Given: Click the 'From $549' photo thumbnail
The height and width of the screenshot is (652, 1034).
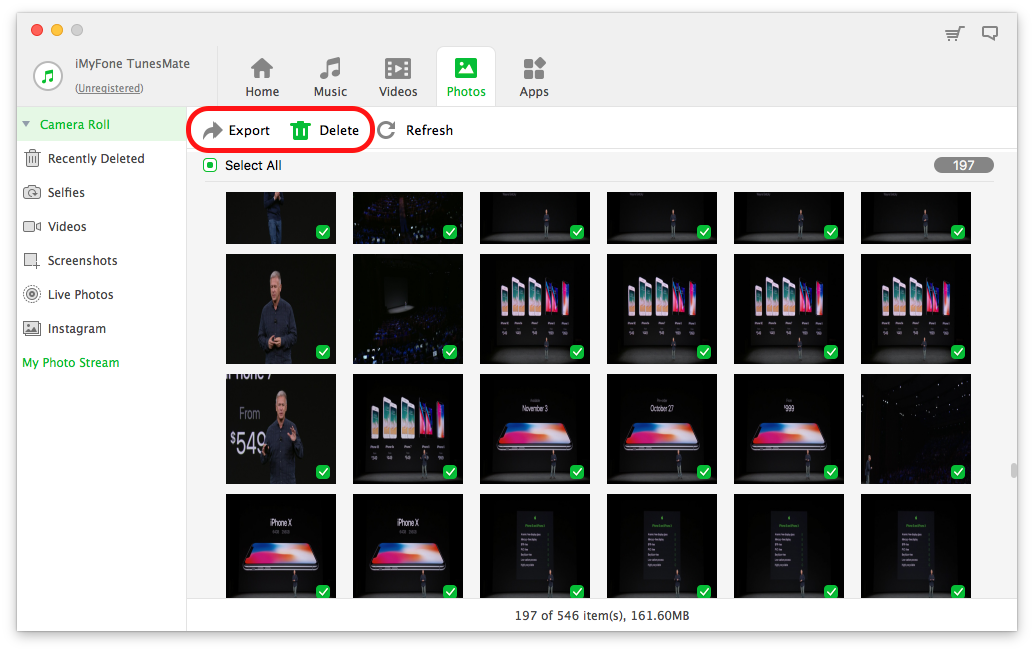Looking at the screenshot, I should 281,429.
